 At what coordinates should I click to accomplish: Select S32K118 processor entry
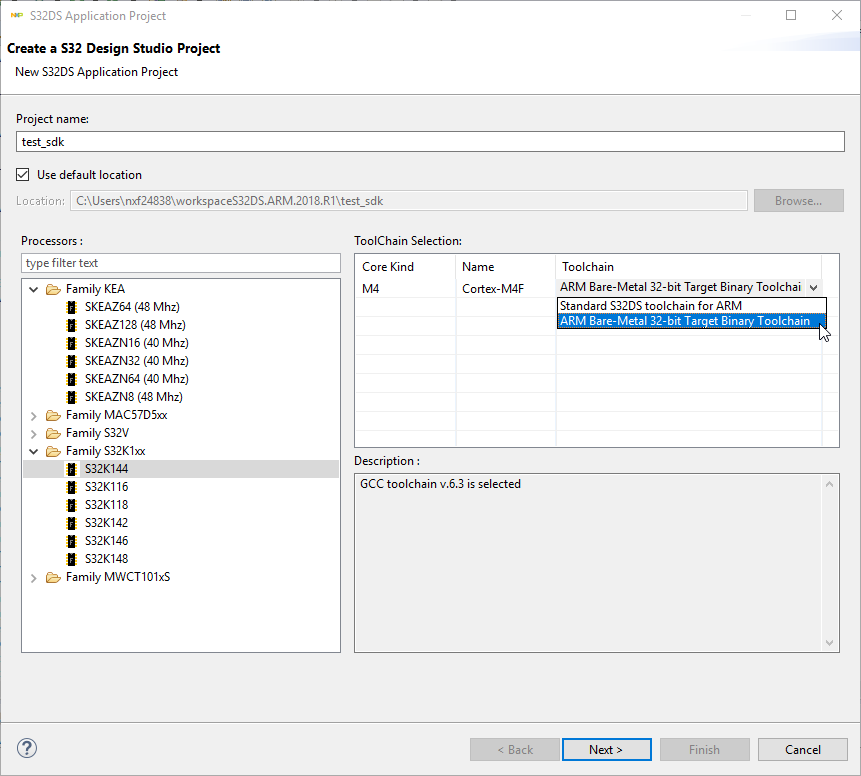107,505
